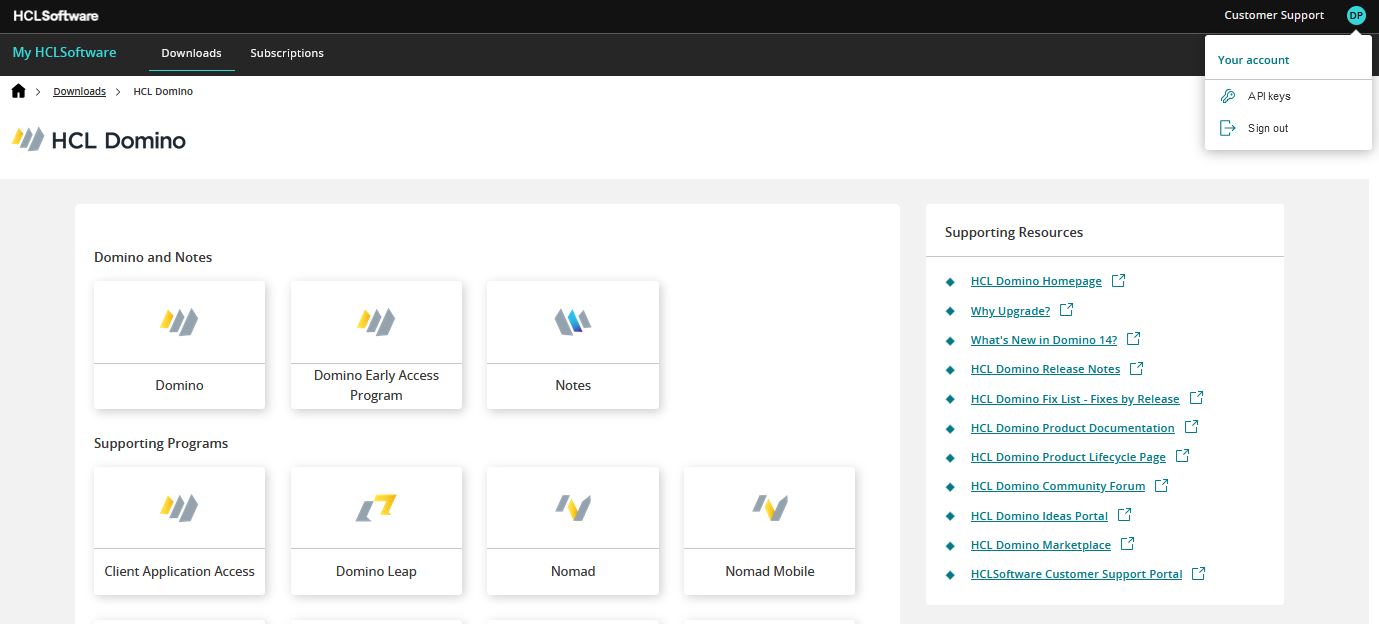The image size is (1379, 624).
Task: Click external icon beside HCL Domino Marketplace
Action: [1128, 544]
